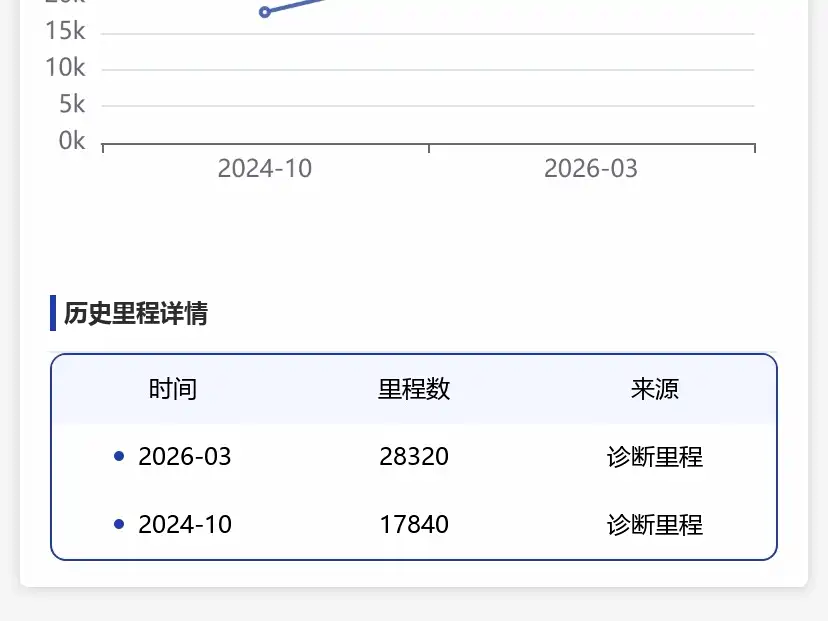The image size is (828, 621).
Task: Click the 5k y-axis label
Action: tap(72, 104)
